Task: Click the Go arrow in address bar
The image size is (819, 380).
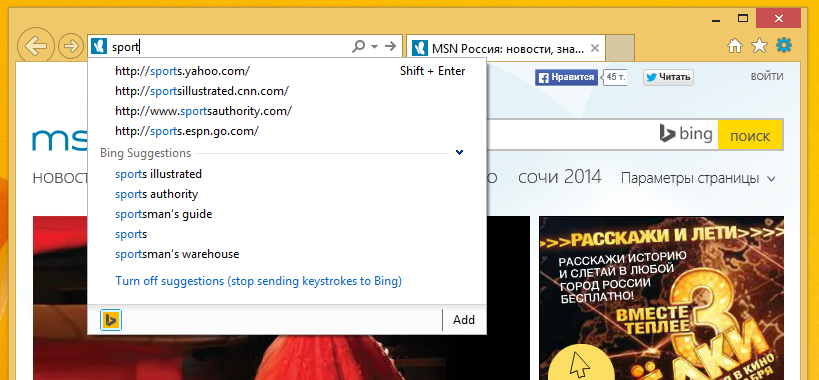Action: coord(390,46)
